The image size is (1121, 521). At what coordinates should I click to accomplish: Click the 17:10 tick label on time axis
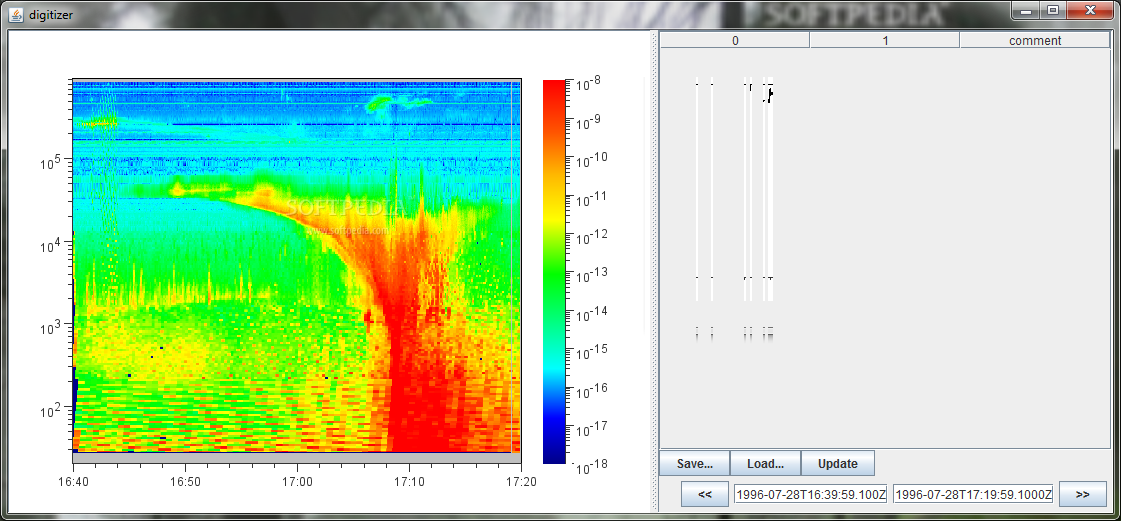(408, 481)
